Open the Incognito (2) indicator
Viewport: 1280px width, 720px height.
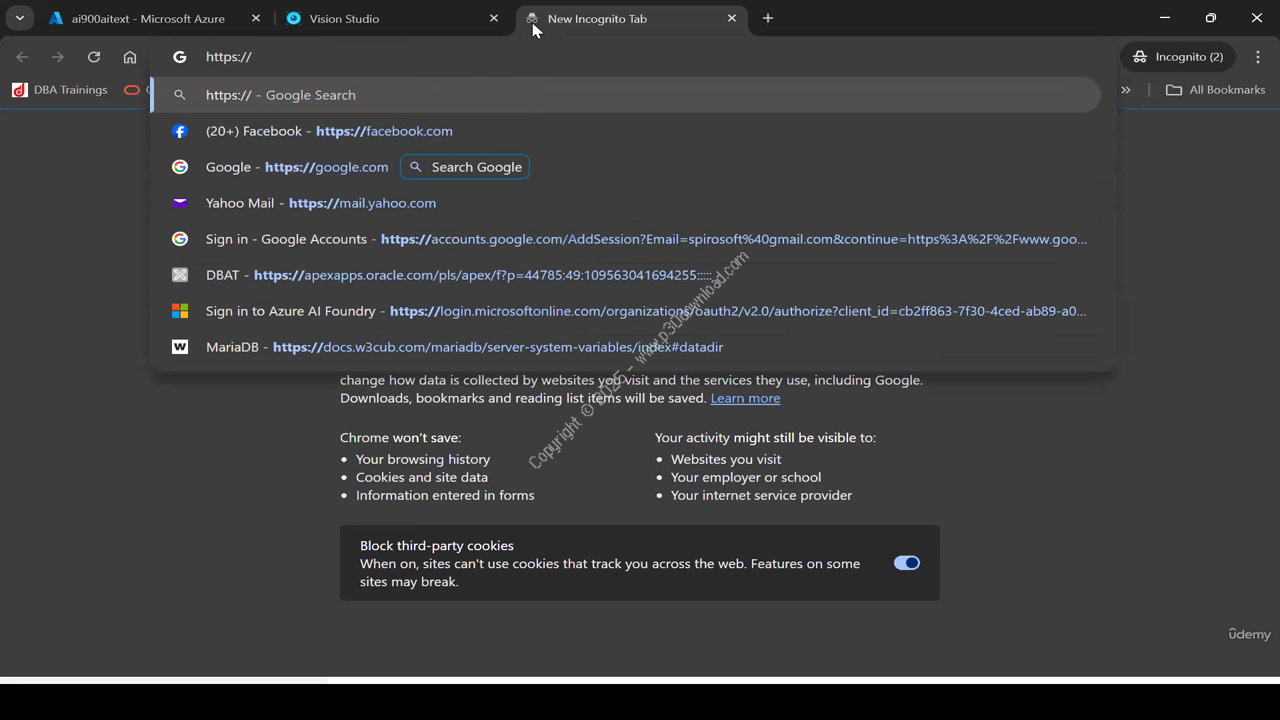tap(1178, 57)
